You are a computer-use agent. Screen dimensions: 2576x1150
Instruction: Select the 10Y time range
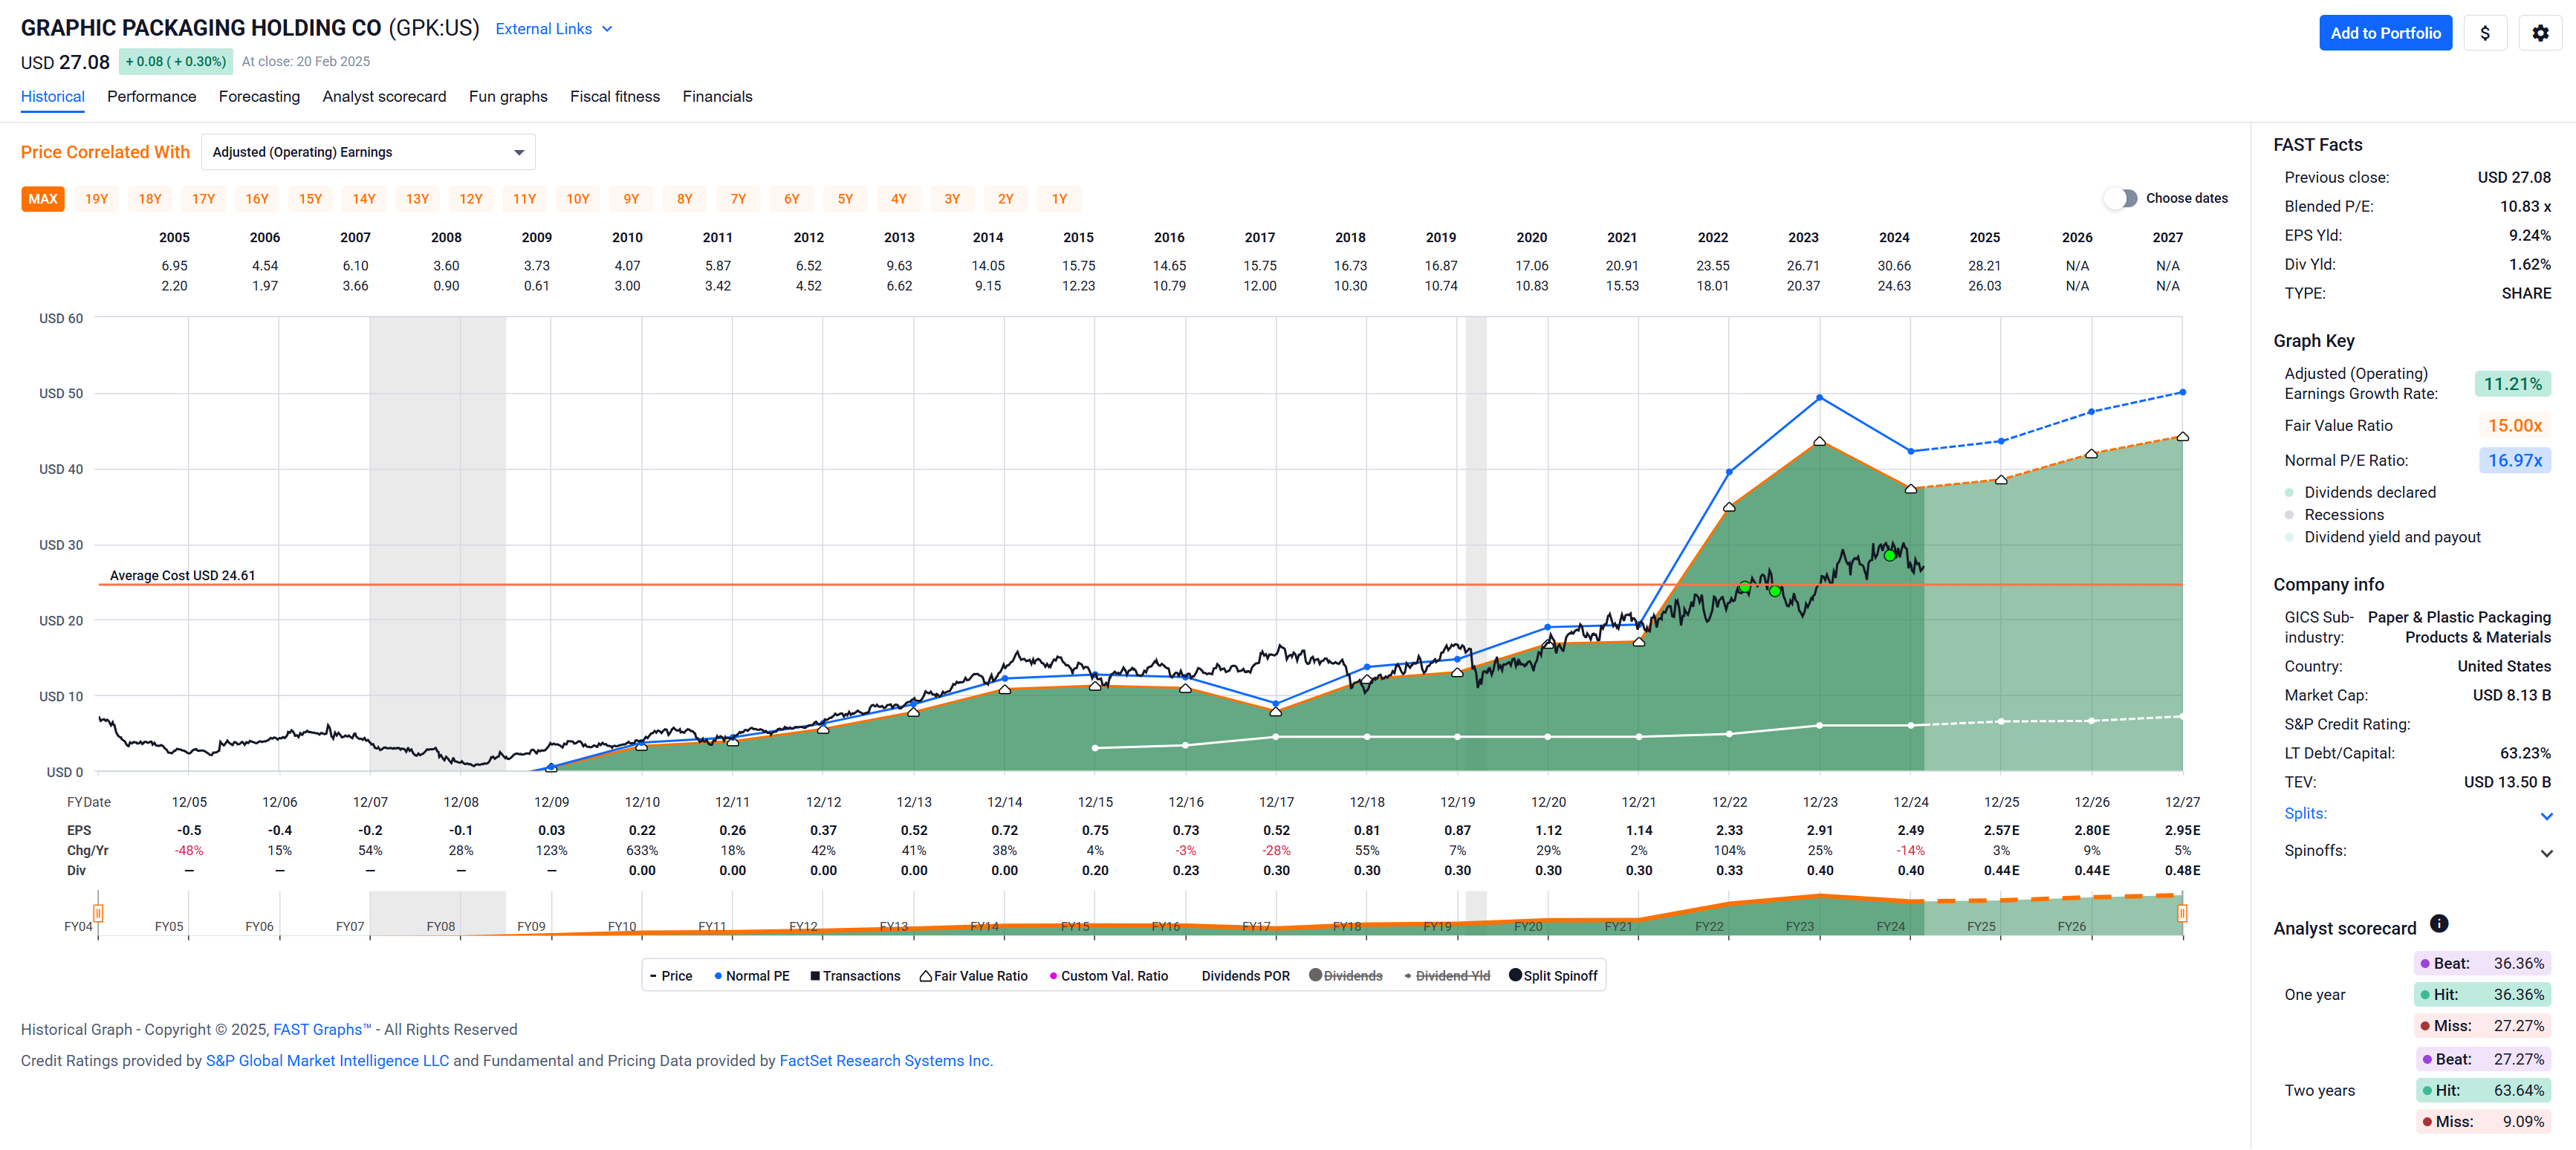(578, 199)
